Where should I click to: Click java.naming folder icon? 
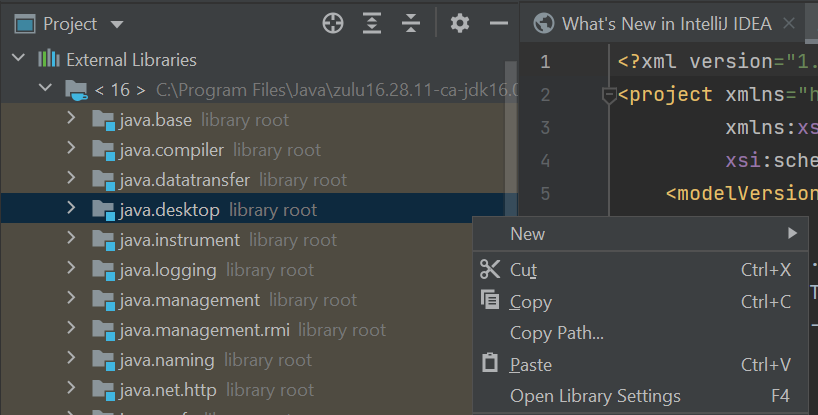(x=103, y=360)
